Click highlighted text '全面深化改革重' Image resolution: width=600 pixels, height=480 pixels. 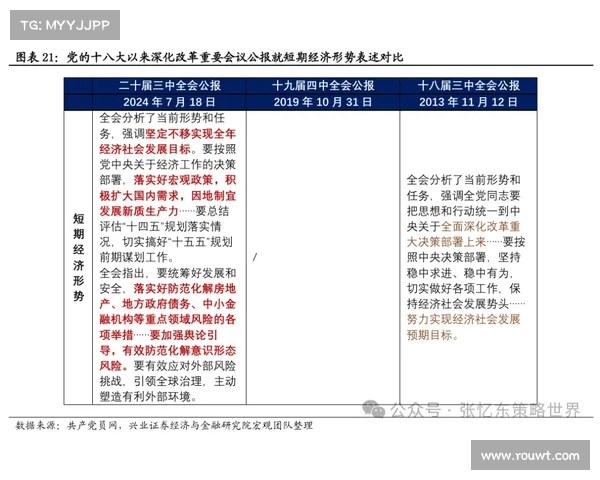coord(480,226)
